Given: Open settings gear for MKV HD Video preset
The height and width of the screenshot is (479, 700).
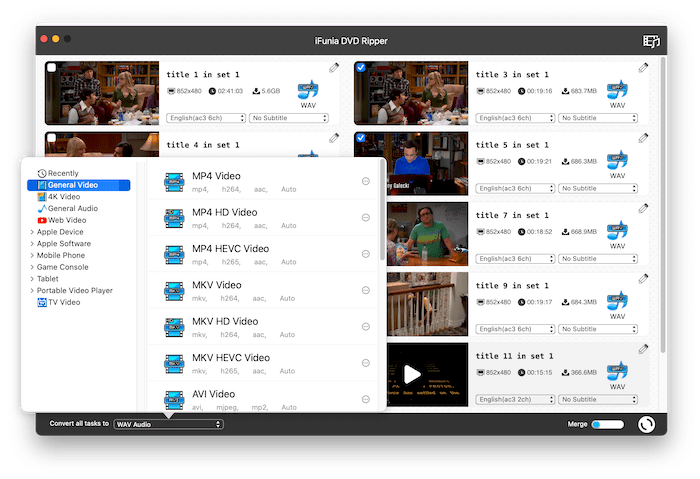Looking at the screenshot, I should [366, 328].
